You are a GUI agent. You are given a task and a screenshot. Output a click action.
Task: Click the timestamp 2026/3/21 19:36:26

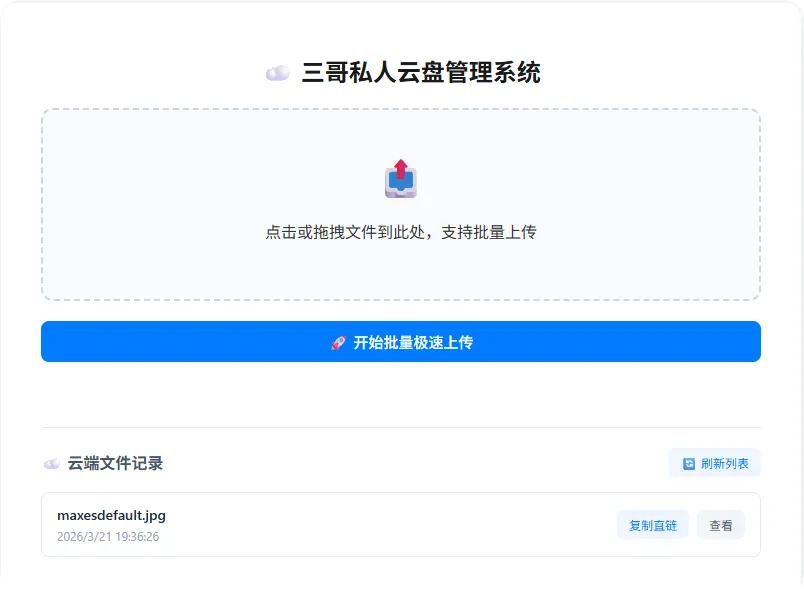(x=106, y=535)
